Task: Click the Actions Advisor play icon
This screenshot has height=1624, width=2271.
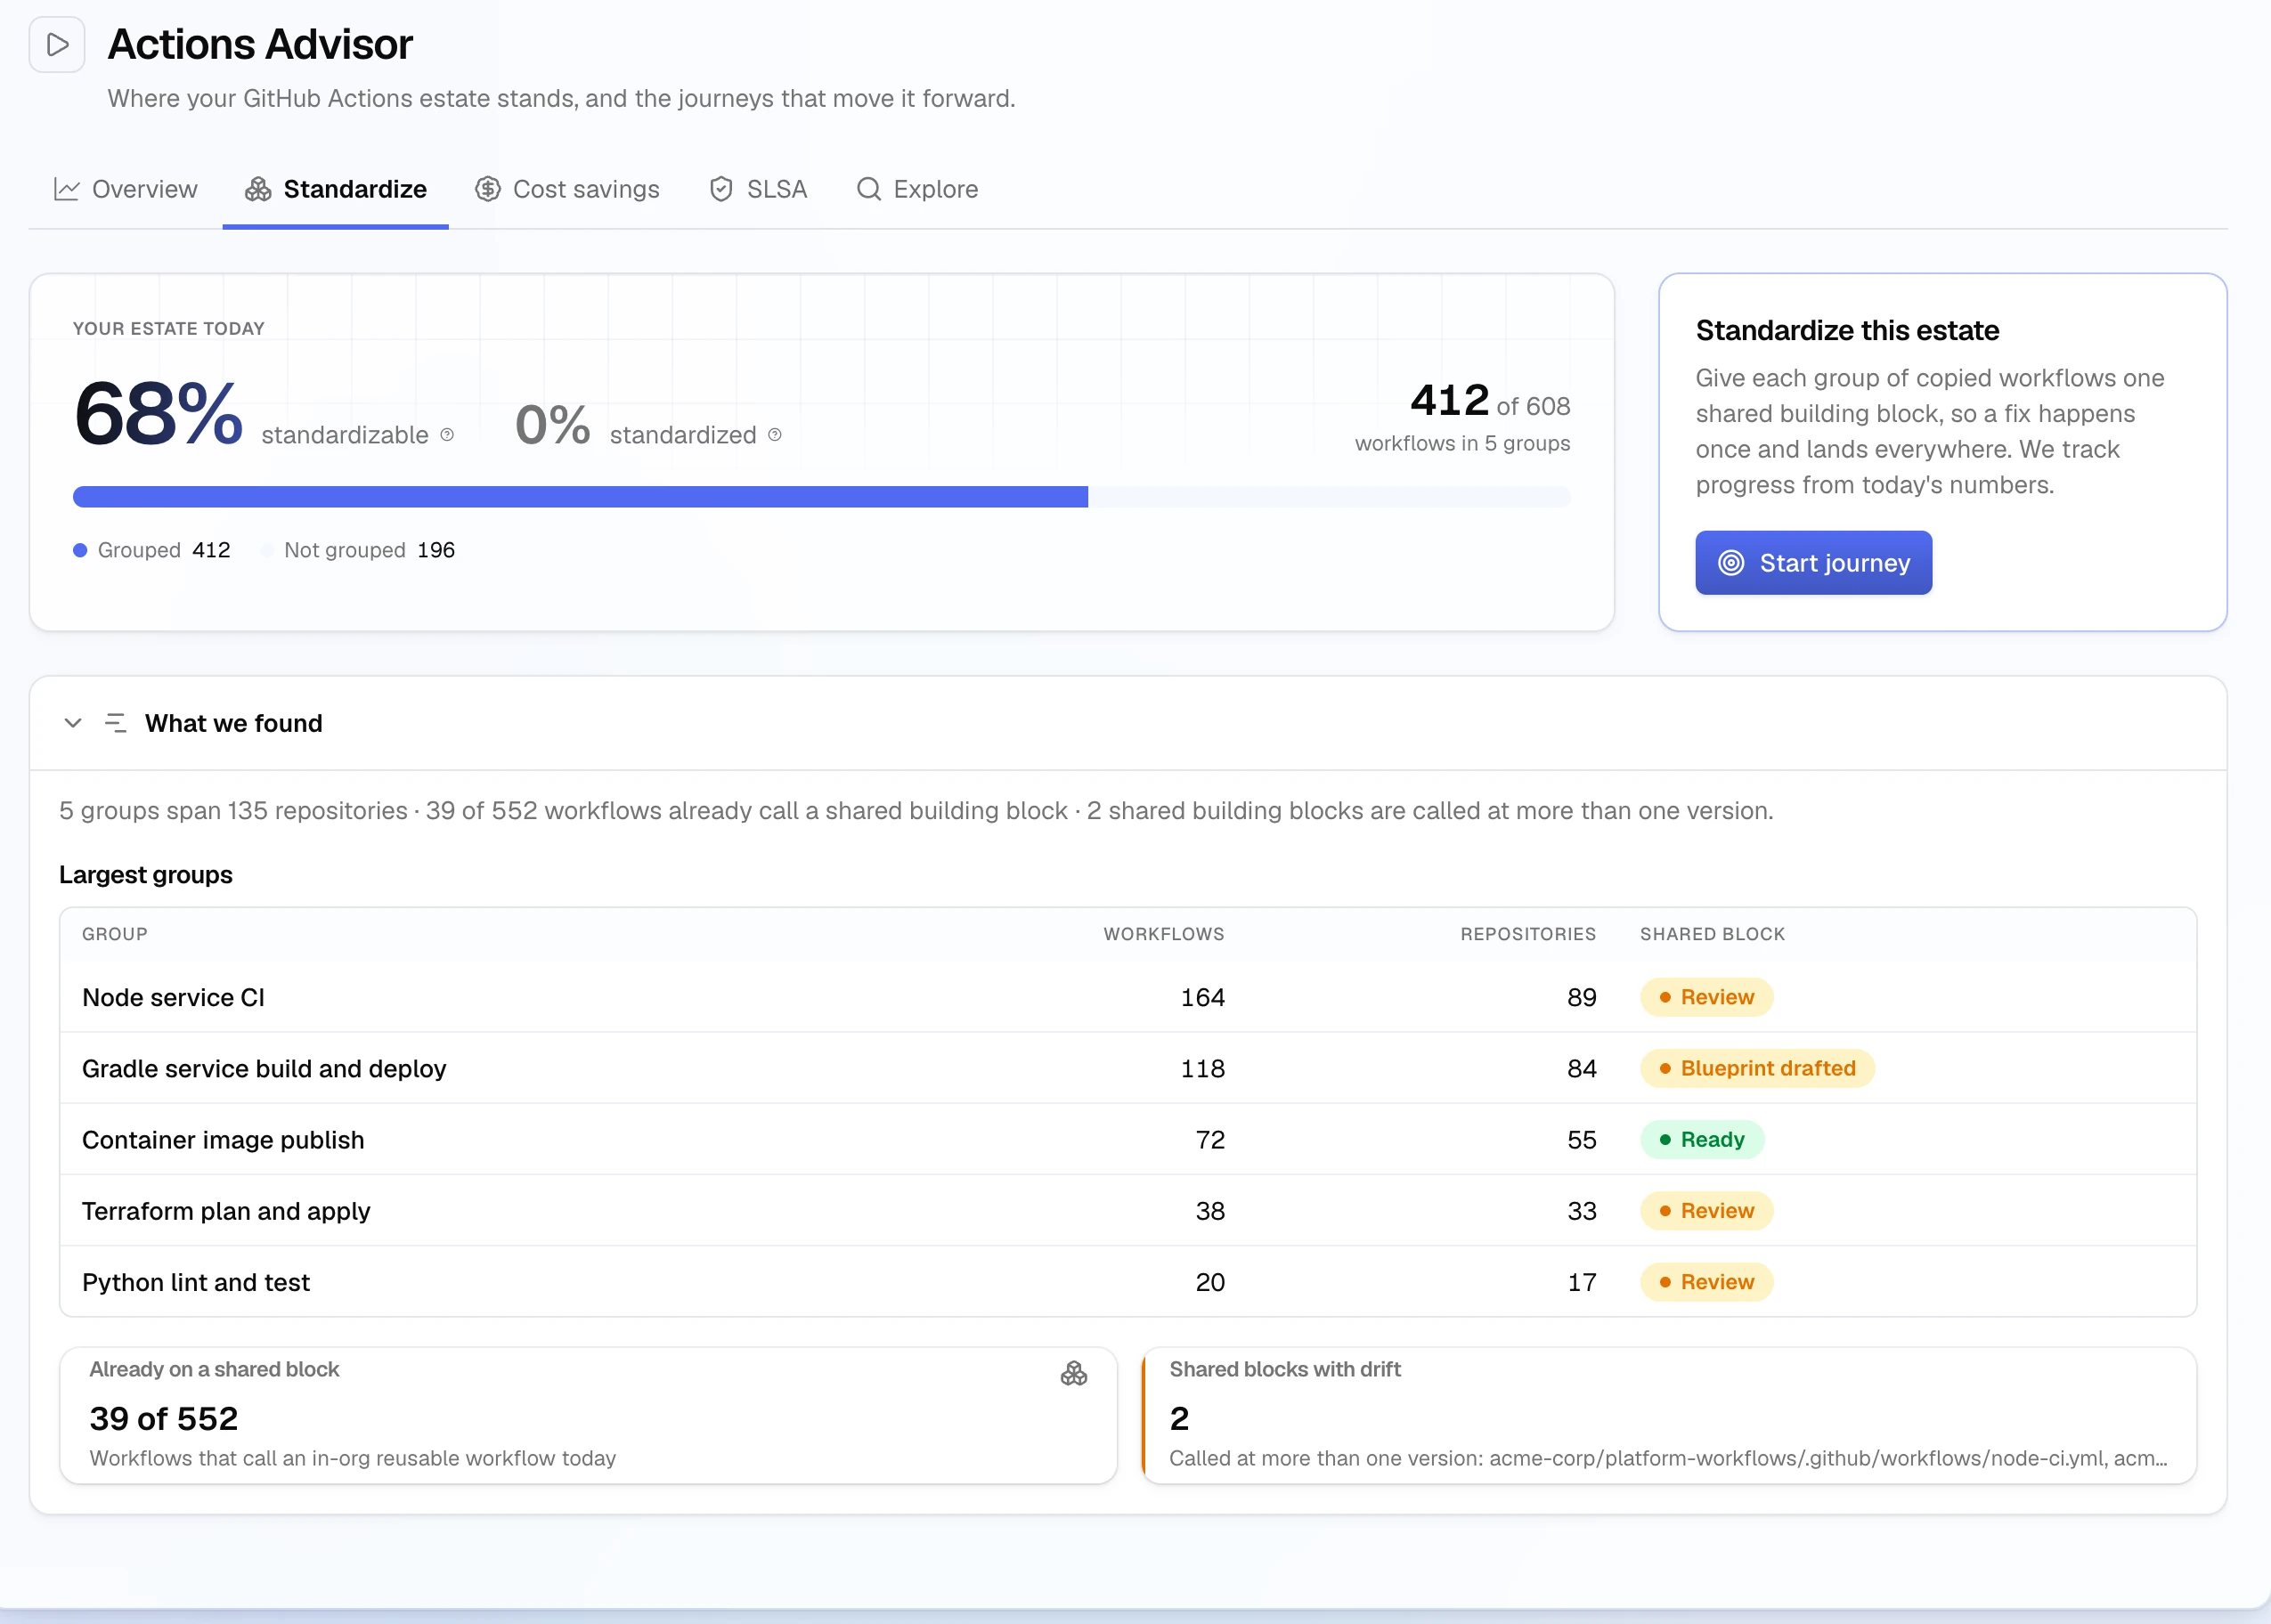Action: (x=57, y=45)
